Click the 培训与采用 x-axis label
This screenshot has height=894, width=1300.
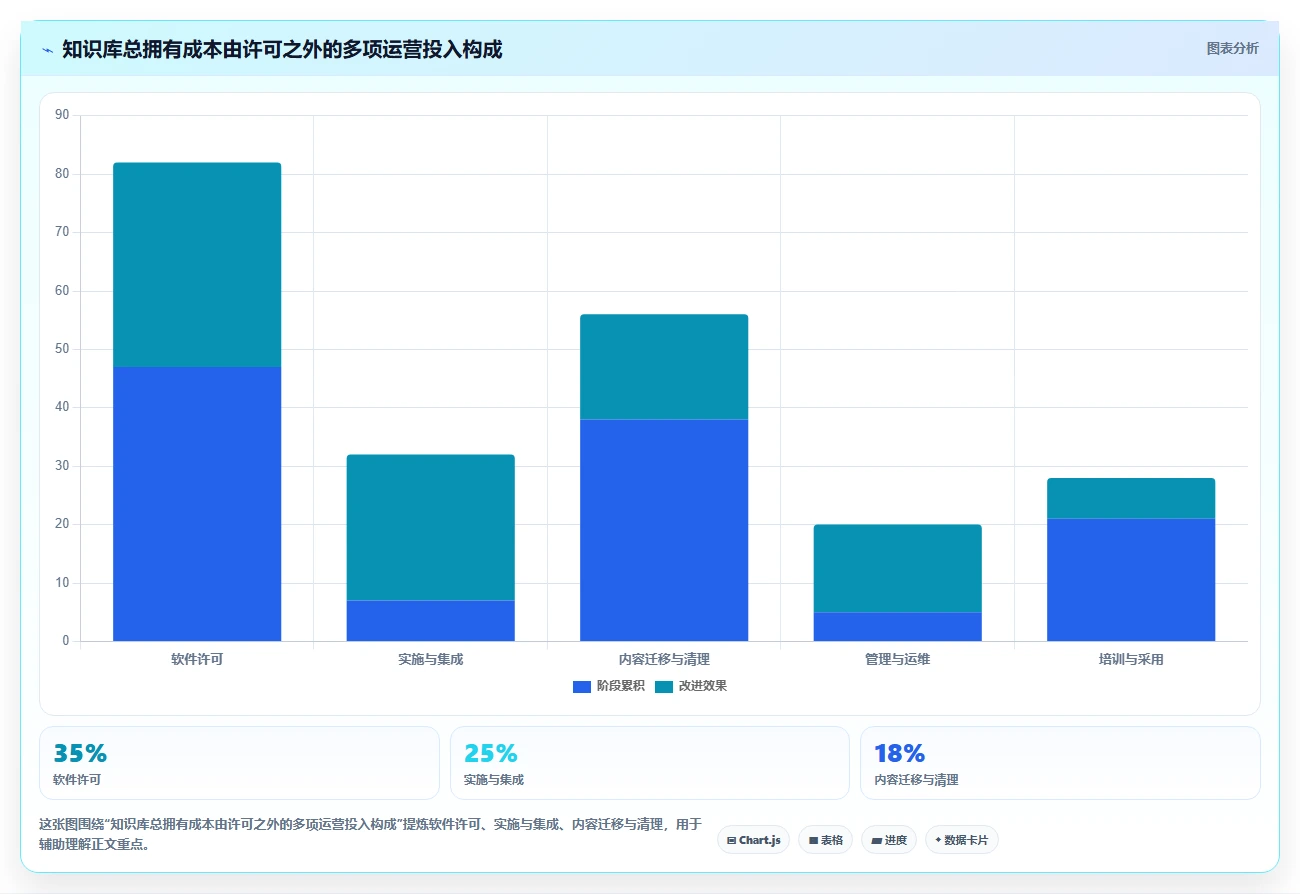click(1131, 660)
